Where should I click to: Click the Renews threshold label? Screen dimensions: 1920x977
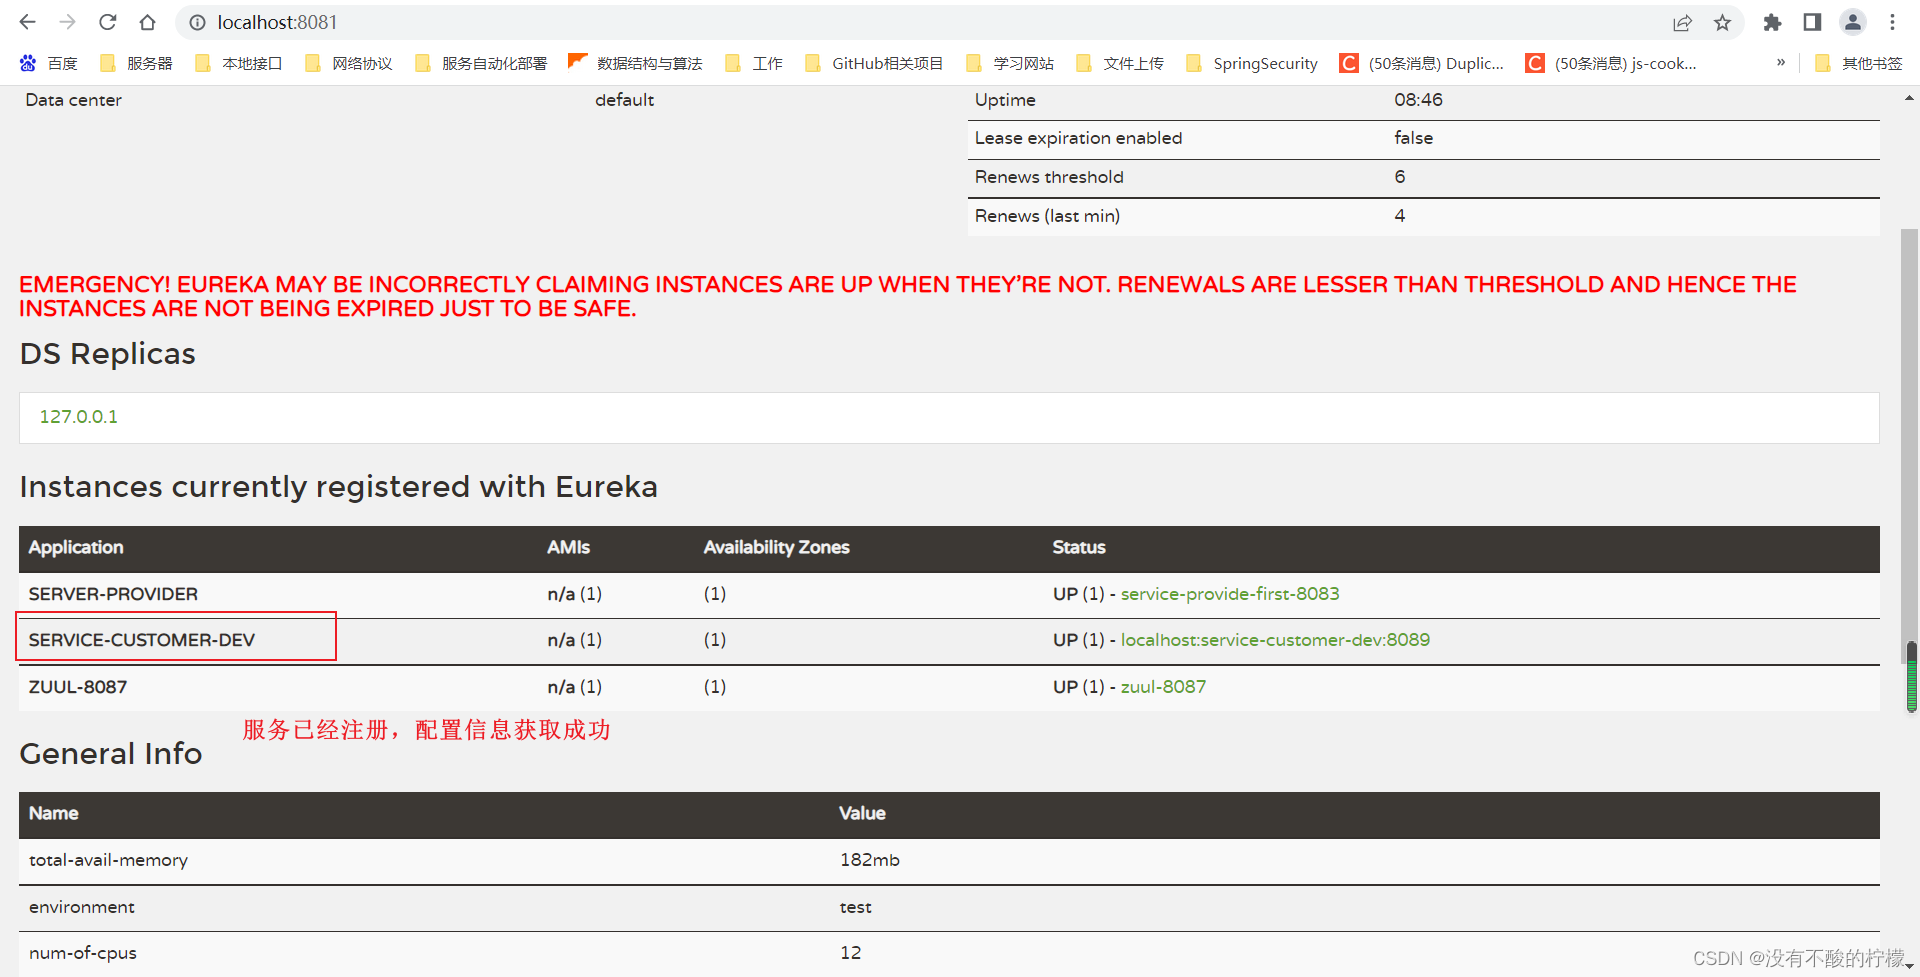tap(1049, 177)
